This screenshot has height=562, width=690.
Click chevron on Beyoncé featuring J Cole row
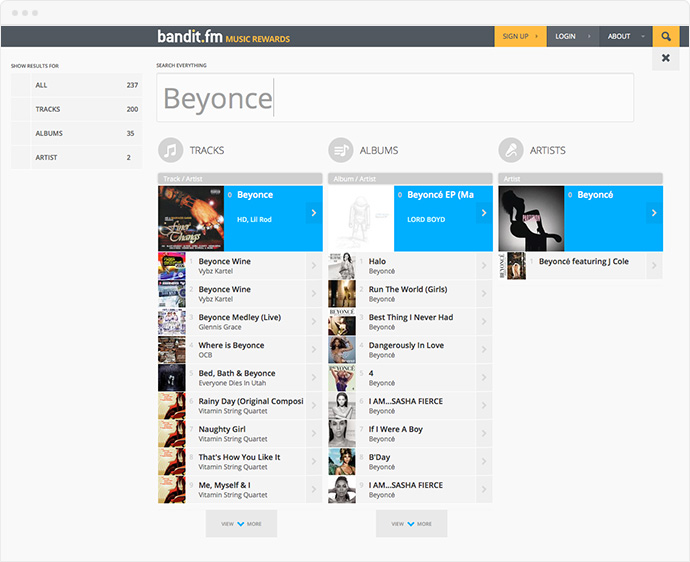pos(654,266)
